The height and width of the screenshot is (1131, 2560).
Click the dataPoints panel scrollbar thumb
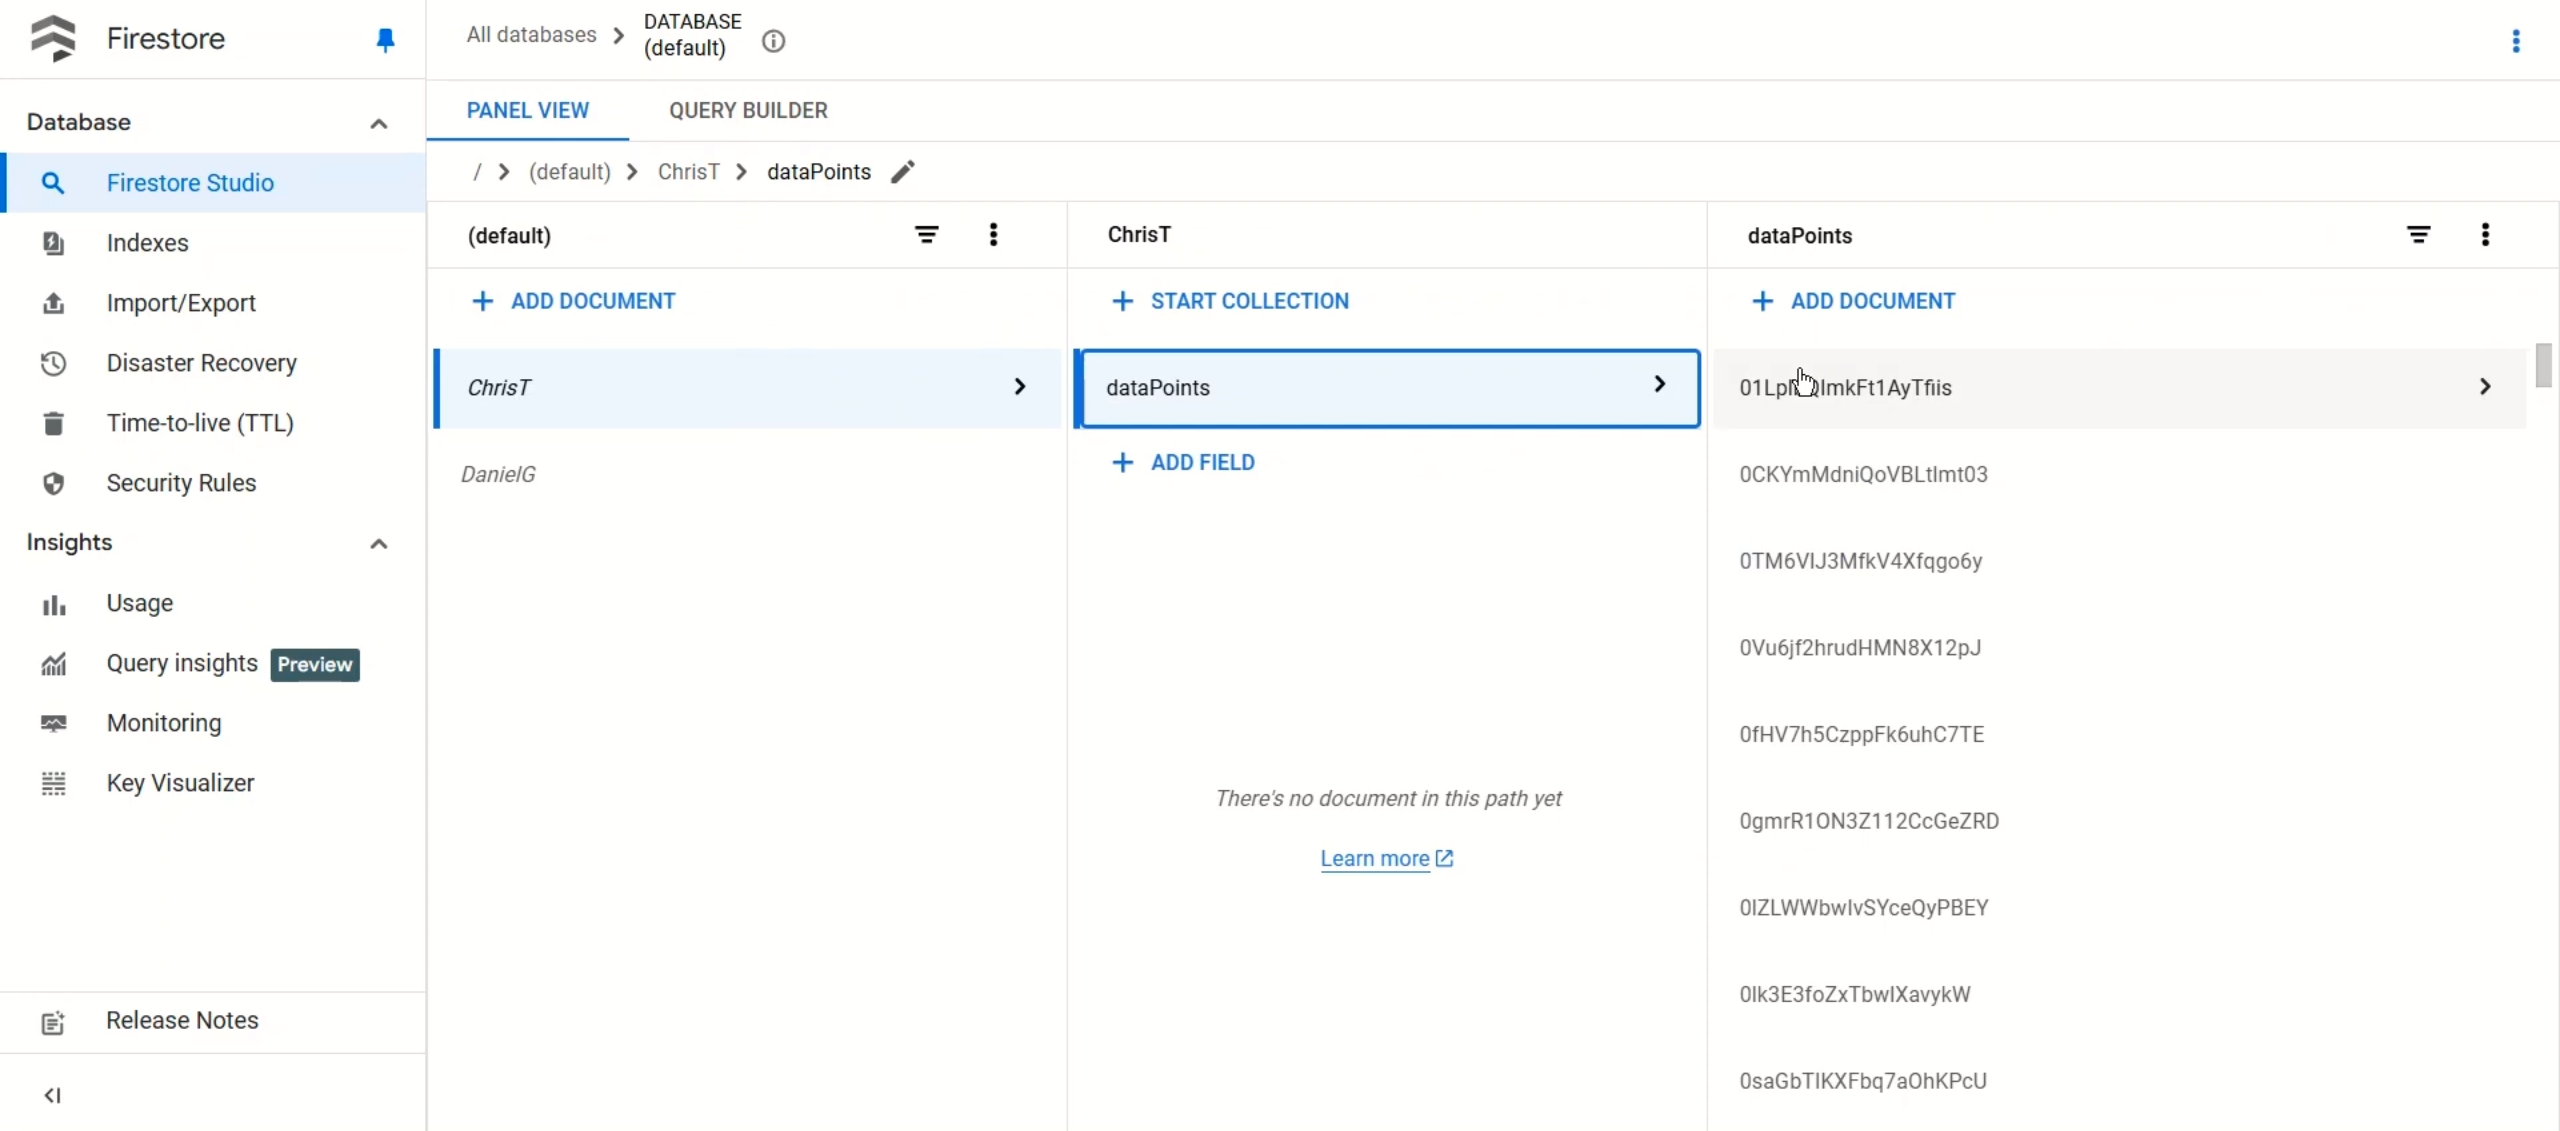tap(2543, 366)
